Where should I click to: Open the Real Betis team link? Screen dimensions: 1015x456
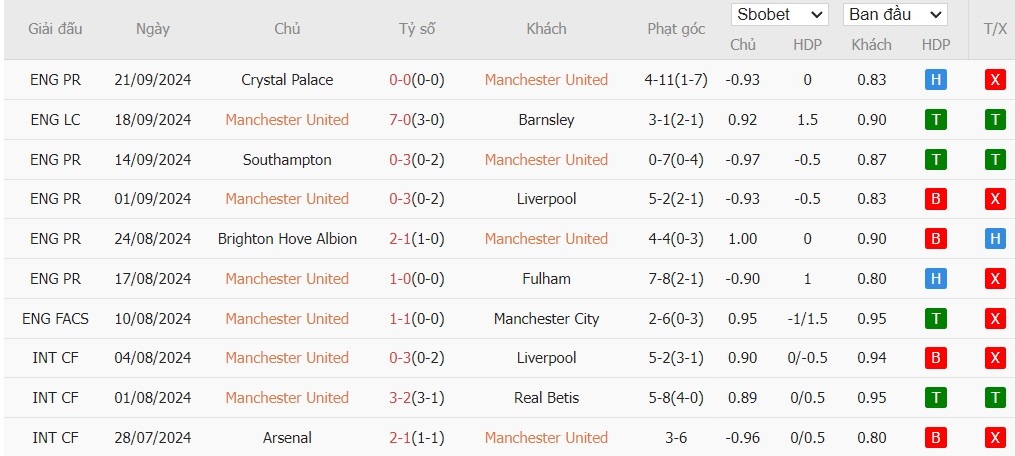546,398
